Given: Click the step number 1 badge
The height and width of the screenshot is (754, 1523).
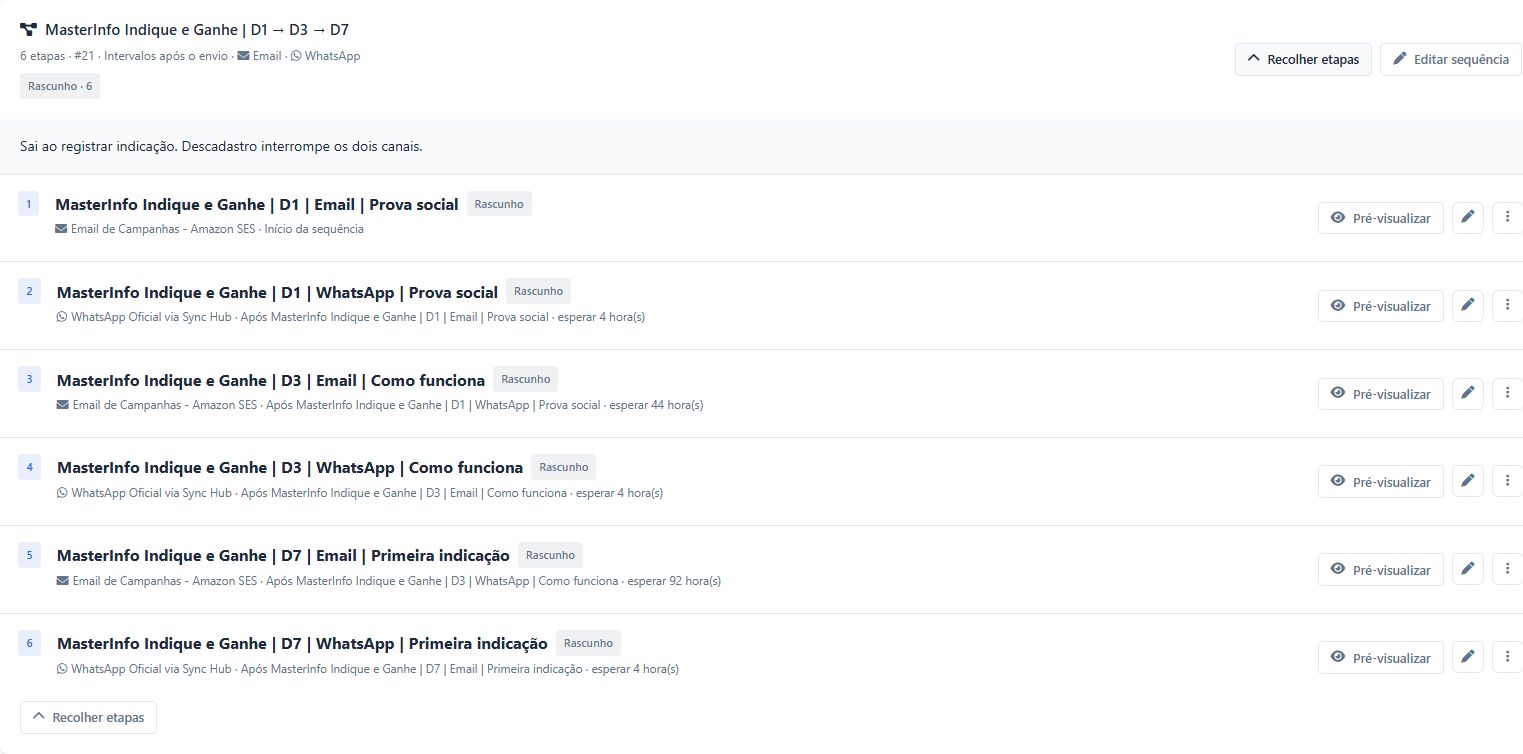Looking at the screenshot, I should (x=29, y=204).
